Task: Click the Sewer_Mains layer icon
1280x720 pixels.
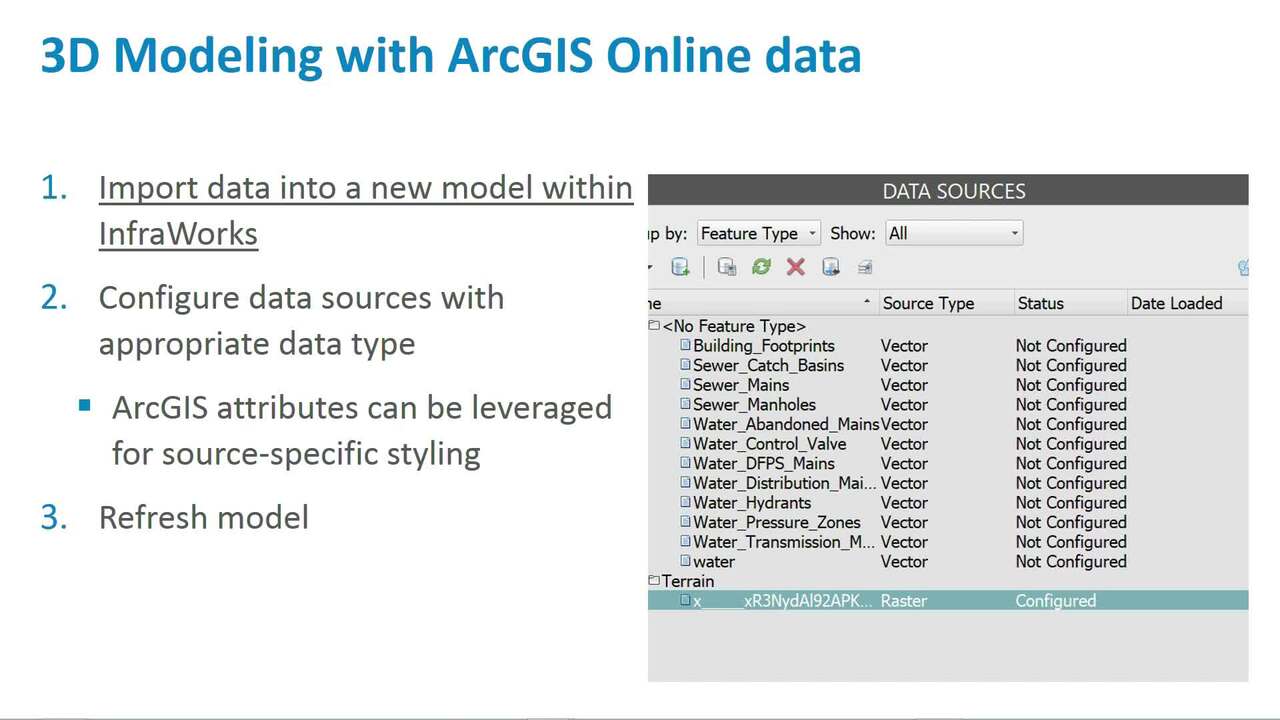Action: click(685, 384)
